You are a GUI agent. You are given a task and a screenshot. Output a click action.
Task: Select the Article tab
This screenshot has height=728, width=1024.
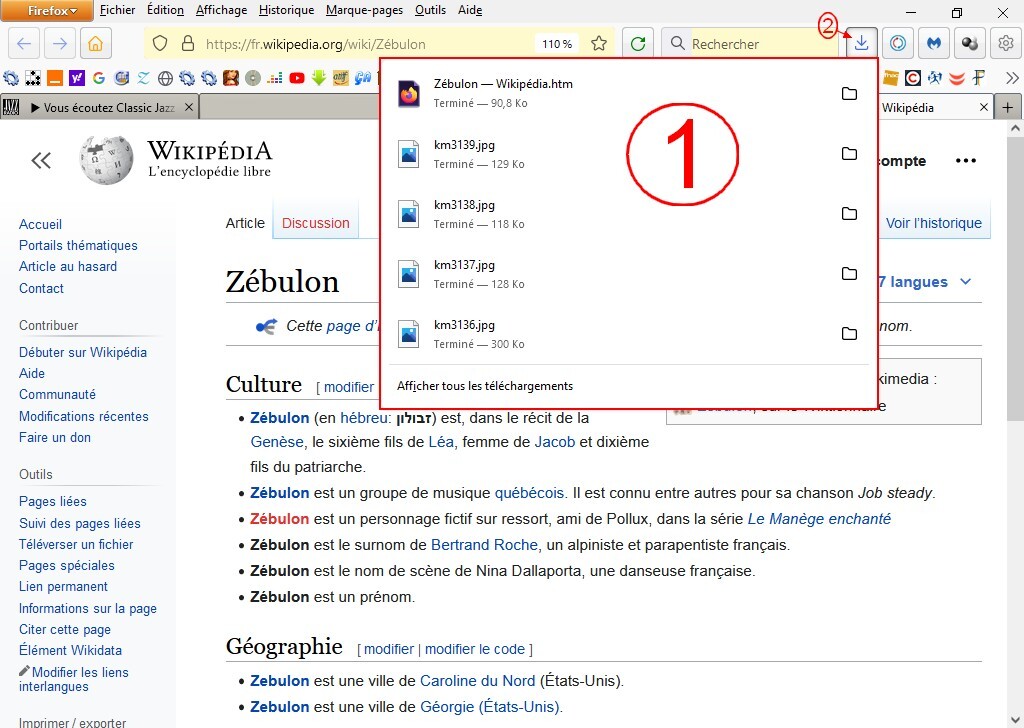245,223
